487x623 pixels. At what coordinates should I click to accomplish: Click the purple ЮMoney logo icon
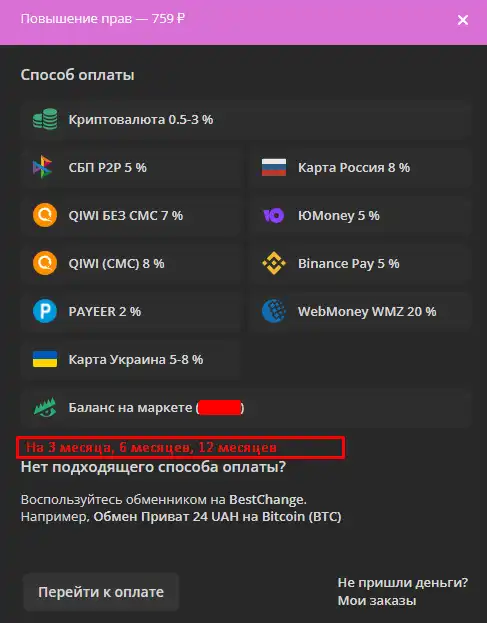point(274,215)
